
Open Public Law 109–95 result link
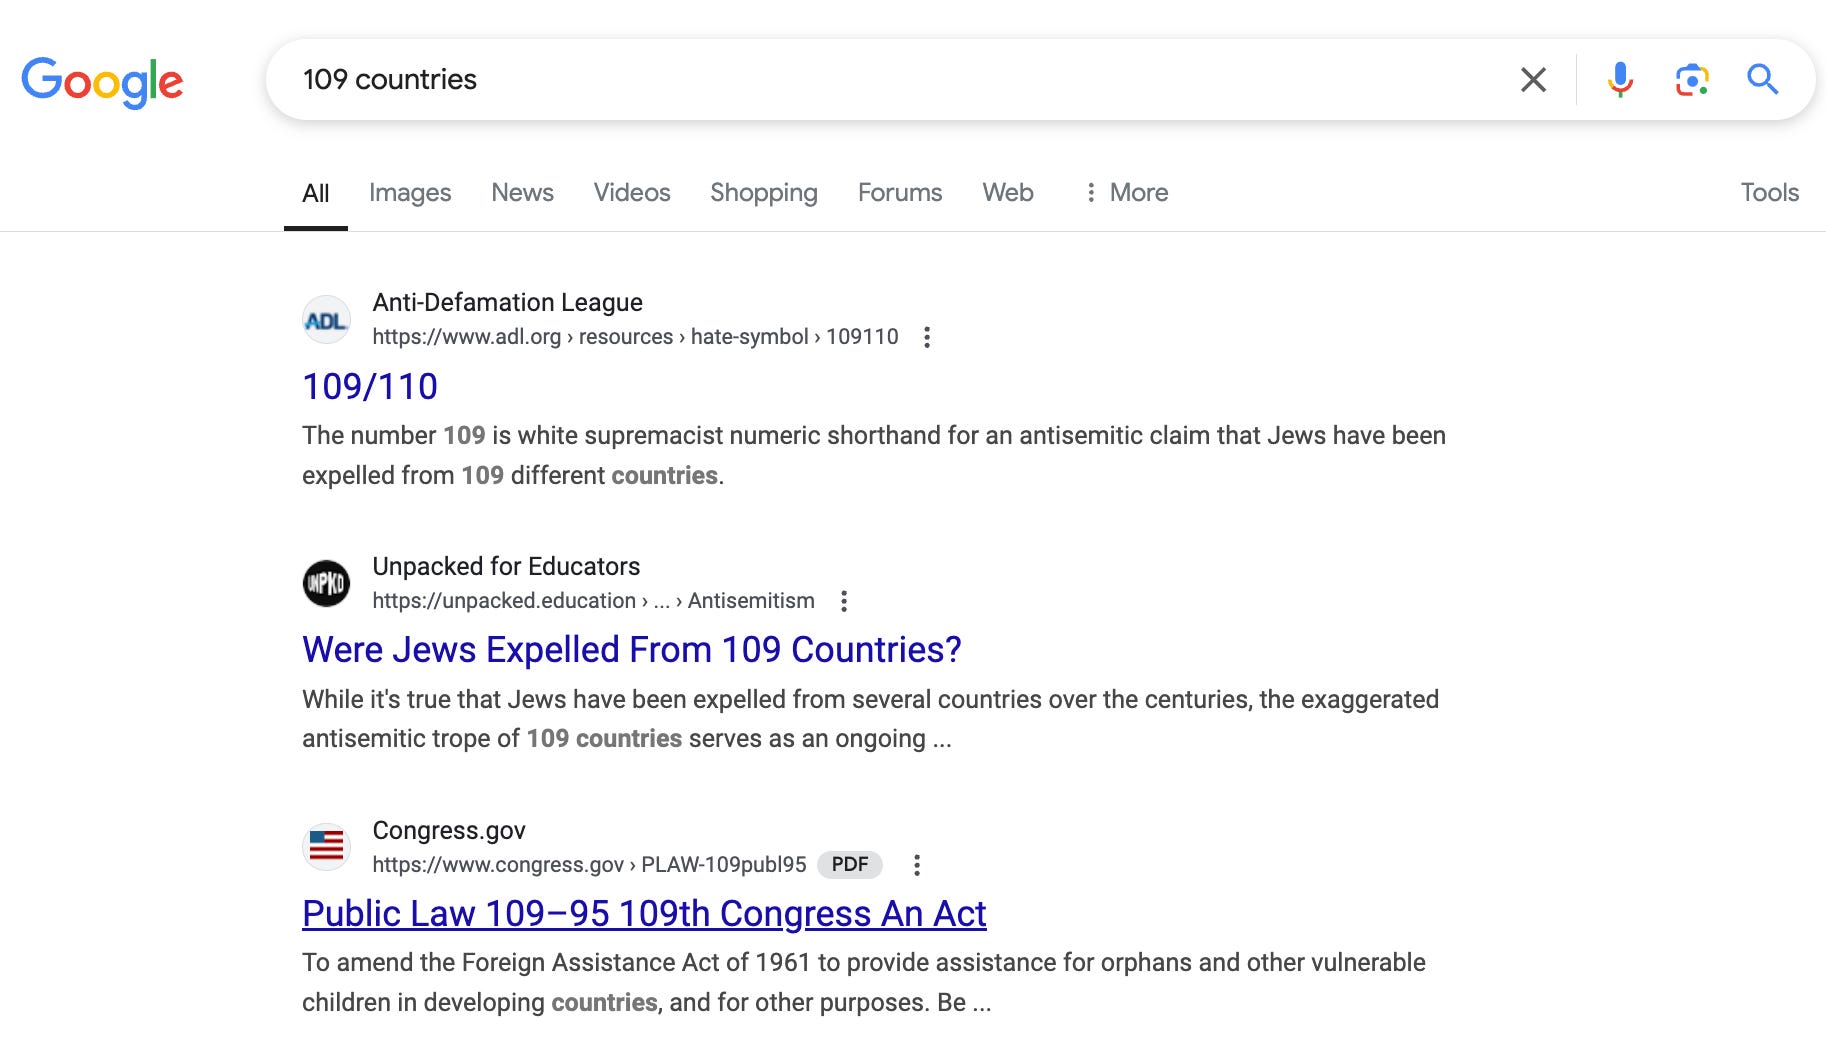coord(644,914)
